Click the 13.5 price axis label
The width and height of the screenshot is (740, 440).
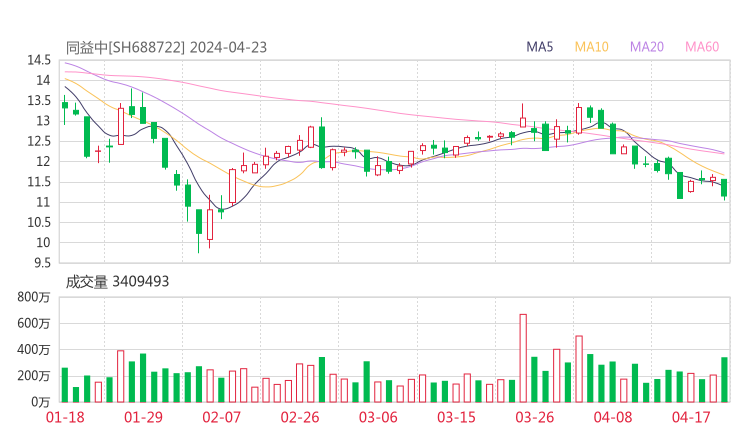tap(39, 101)
